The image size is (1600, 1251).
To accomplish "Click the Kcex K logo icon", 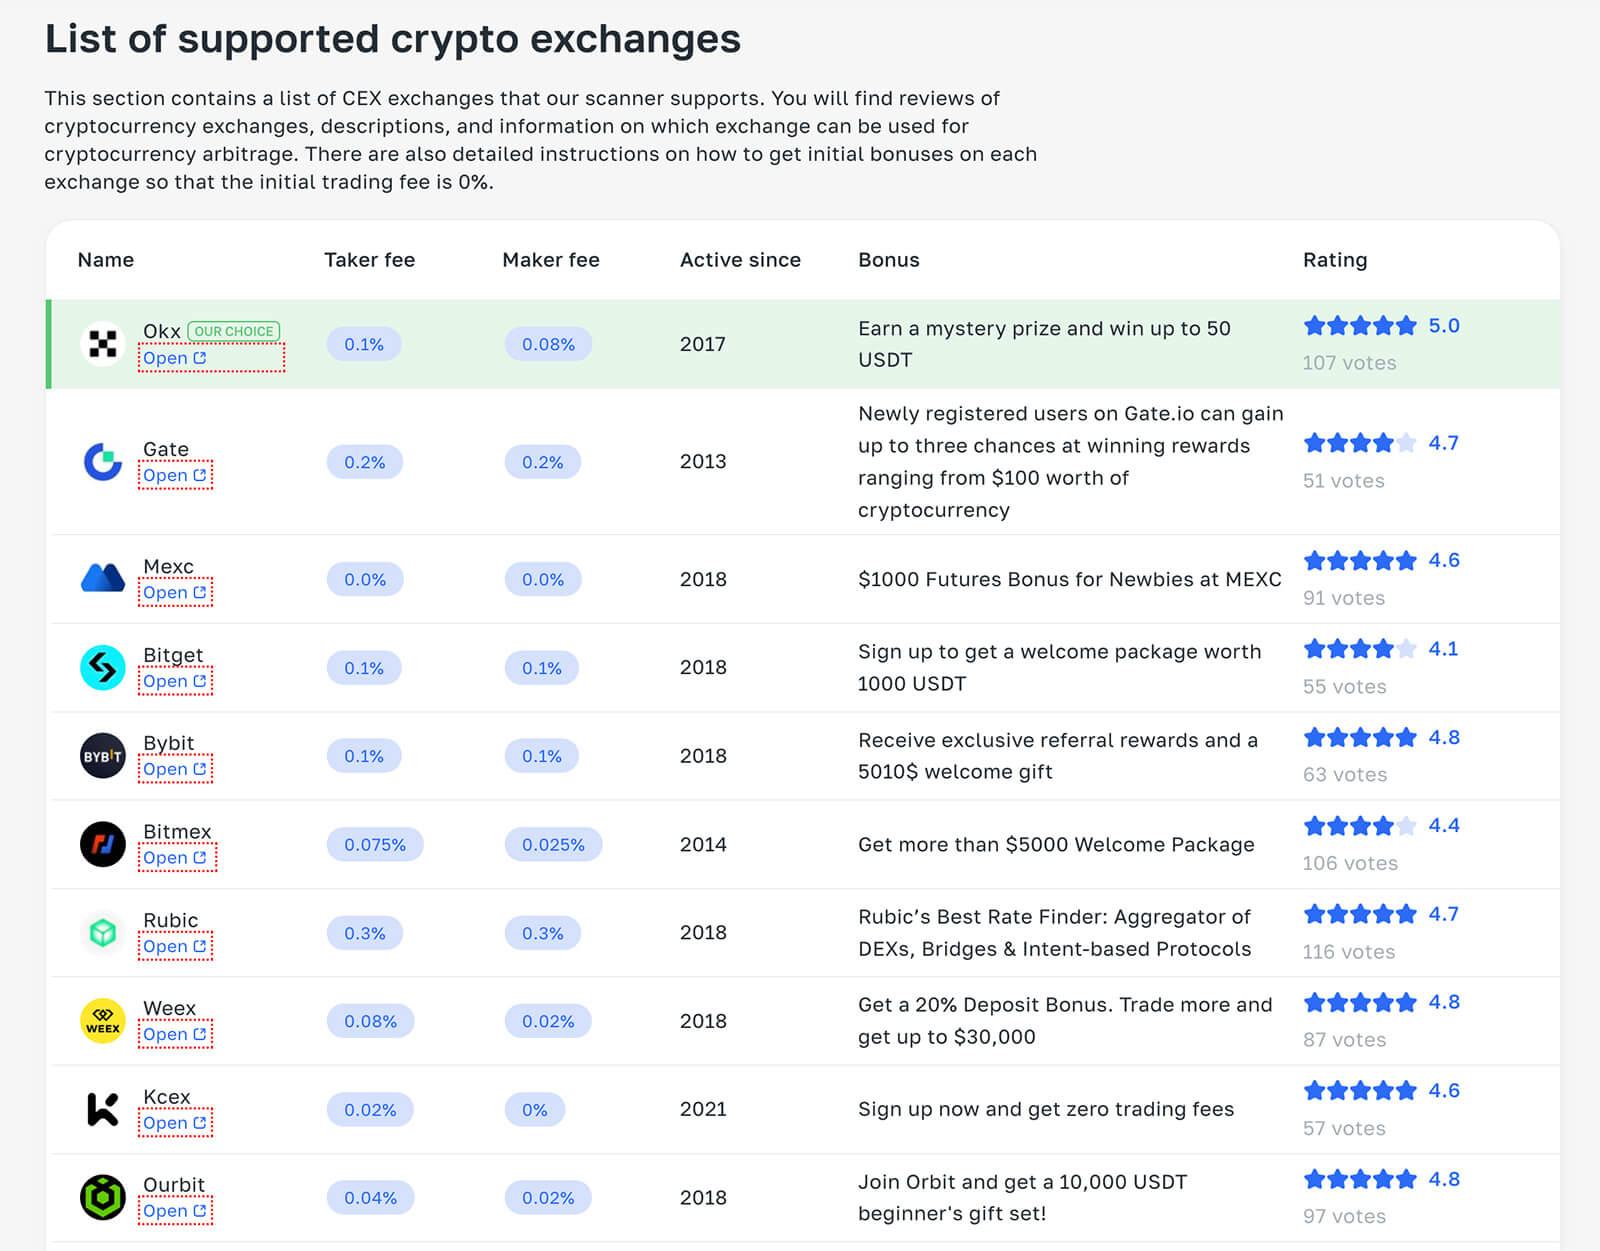I will pos(102,1109).
